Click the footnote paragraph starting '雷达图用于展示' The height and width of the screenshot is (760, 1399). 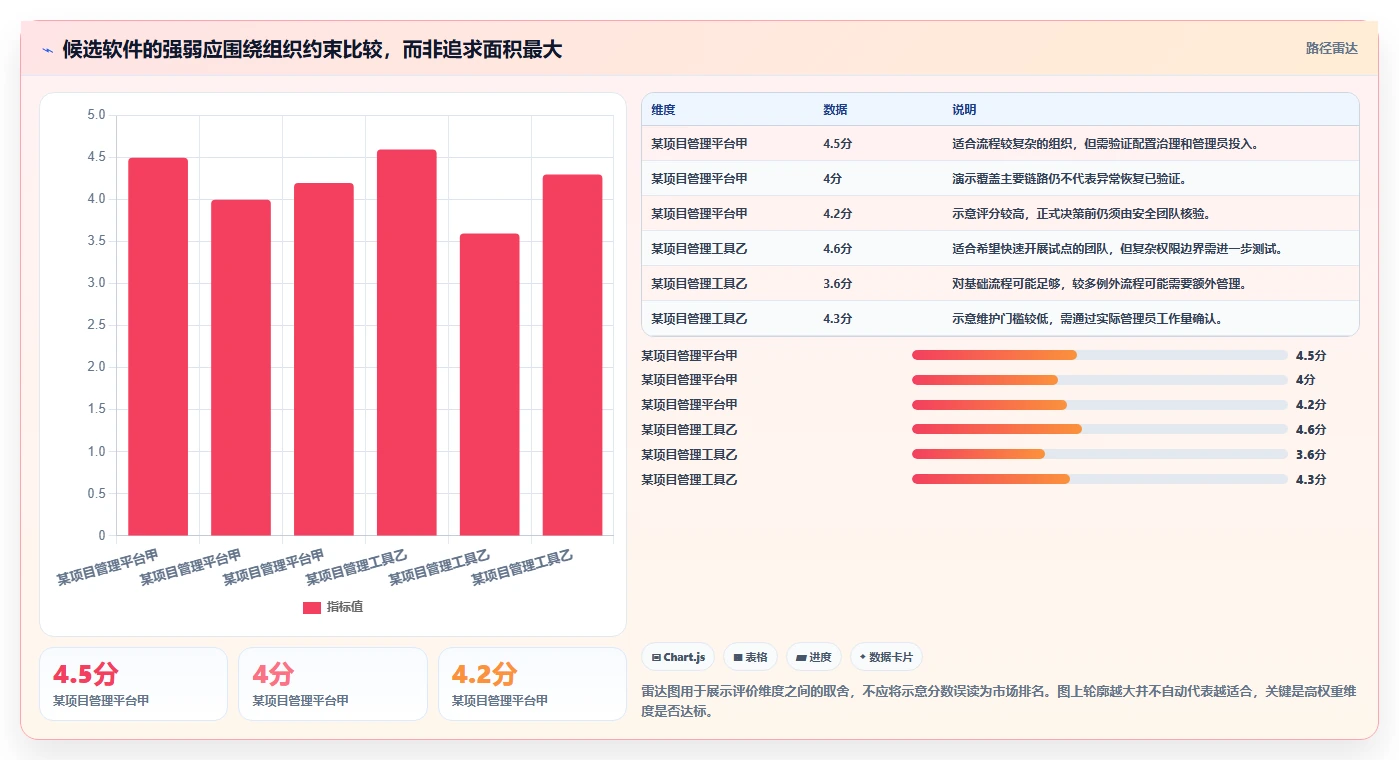click(999, 702)
